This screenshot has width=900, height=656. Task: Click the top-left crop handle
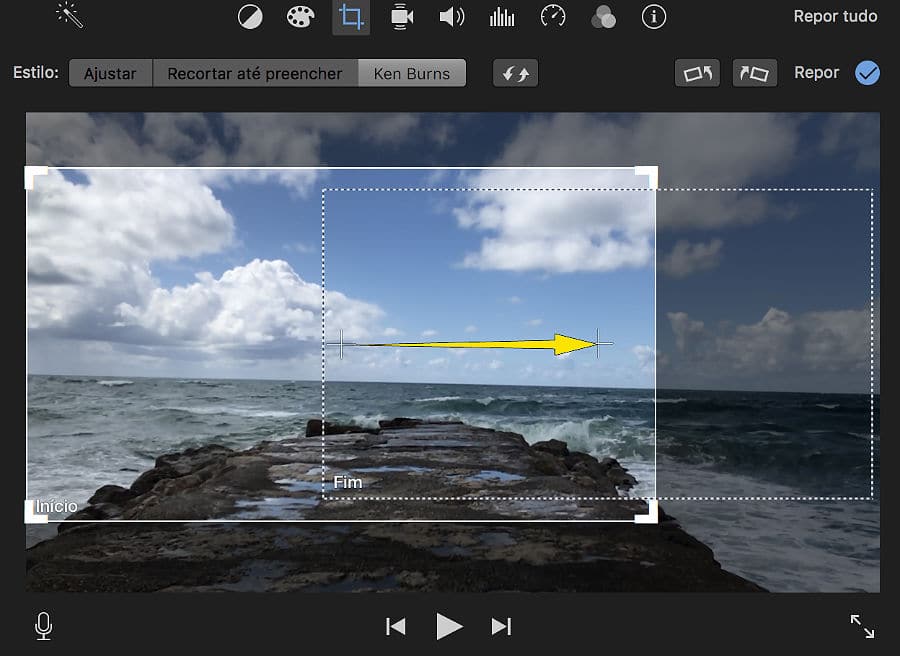pos(36,177)
